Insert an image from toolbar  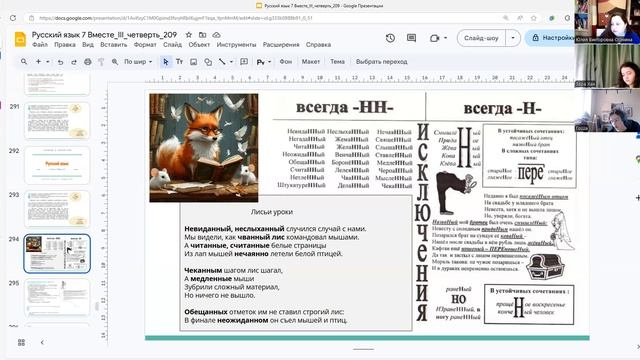point(193,62)
